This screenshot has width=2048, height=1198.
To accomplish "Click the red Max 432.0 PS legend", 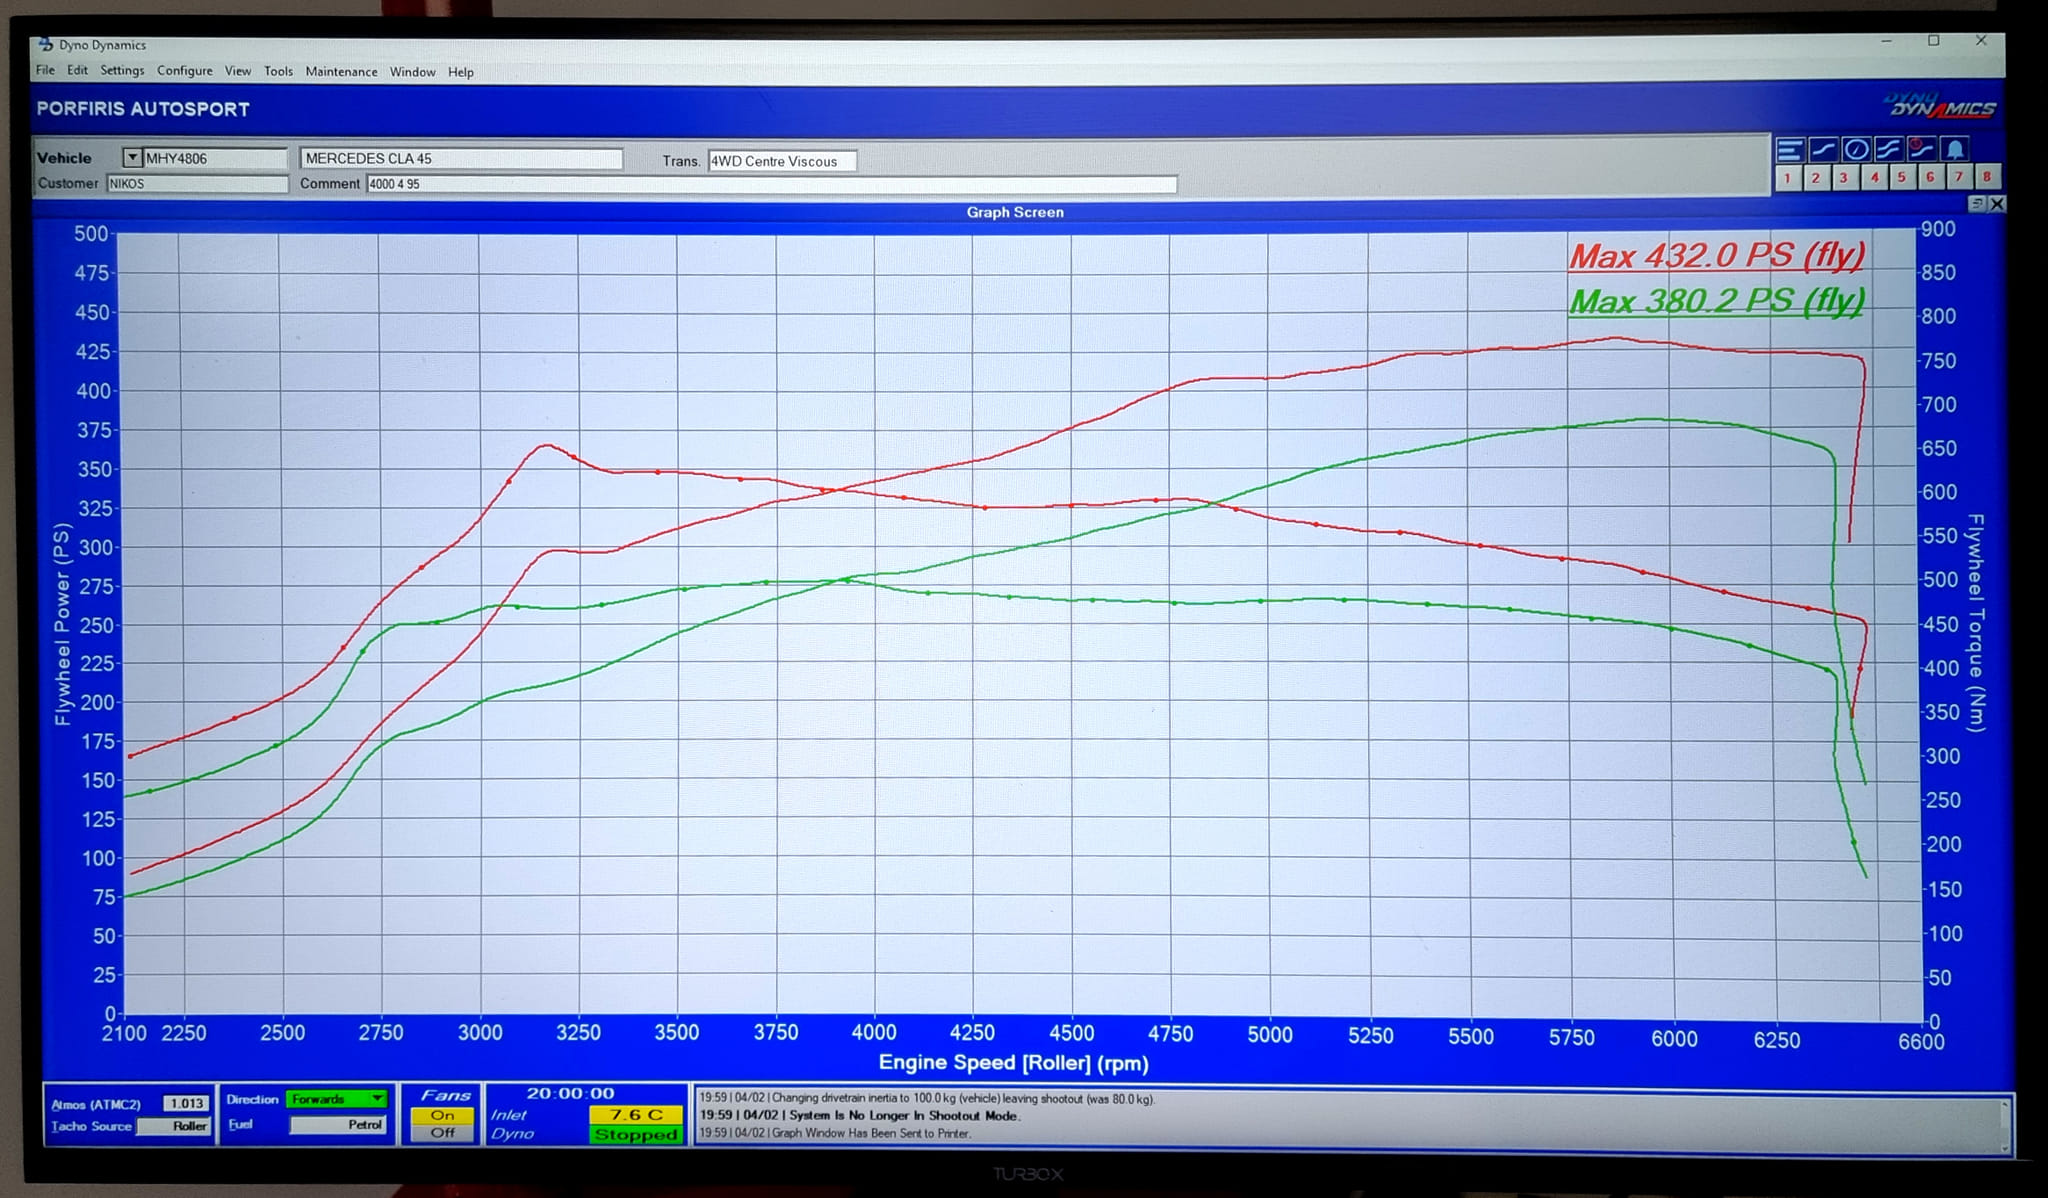I will (1716, 256).
